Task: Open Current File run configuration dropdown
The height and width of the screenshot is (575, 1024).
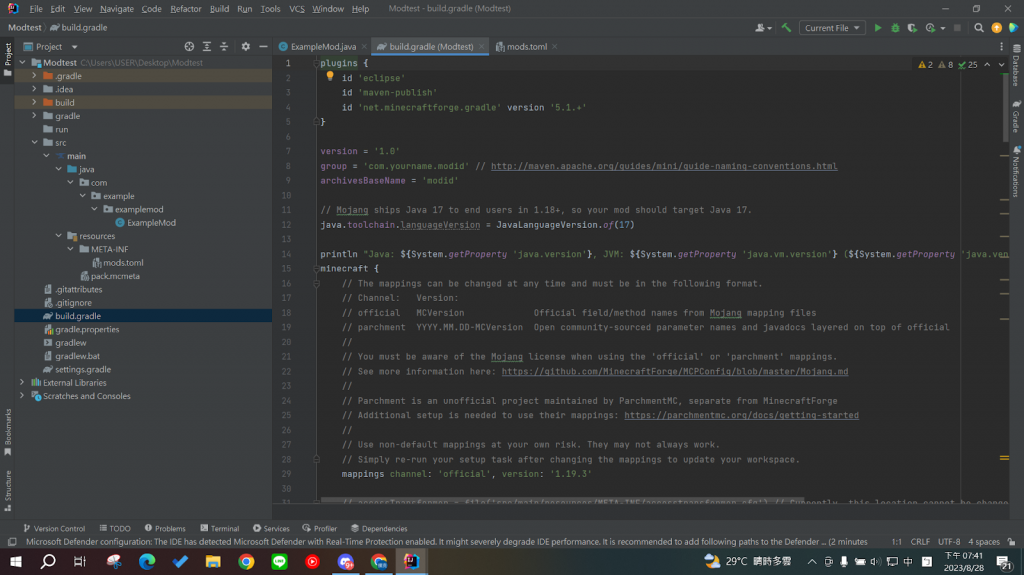Action: 832,28
